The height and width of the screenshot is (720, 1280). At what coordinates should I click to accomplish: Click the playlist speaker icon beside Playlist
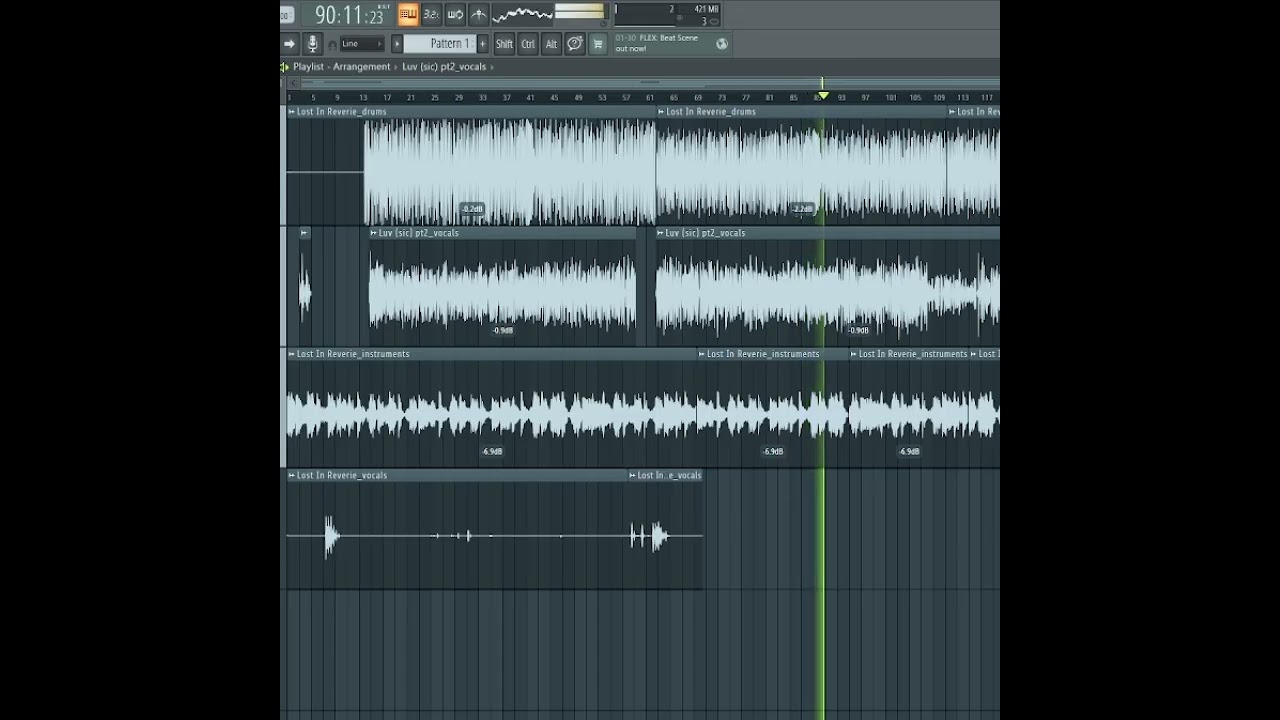[x=285, y=67]
